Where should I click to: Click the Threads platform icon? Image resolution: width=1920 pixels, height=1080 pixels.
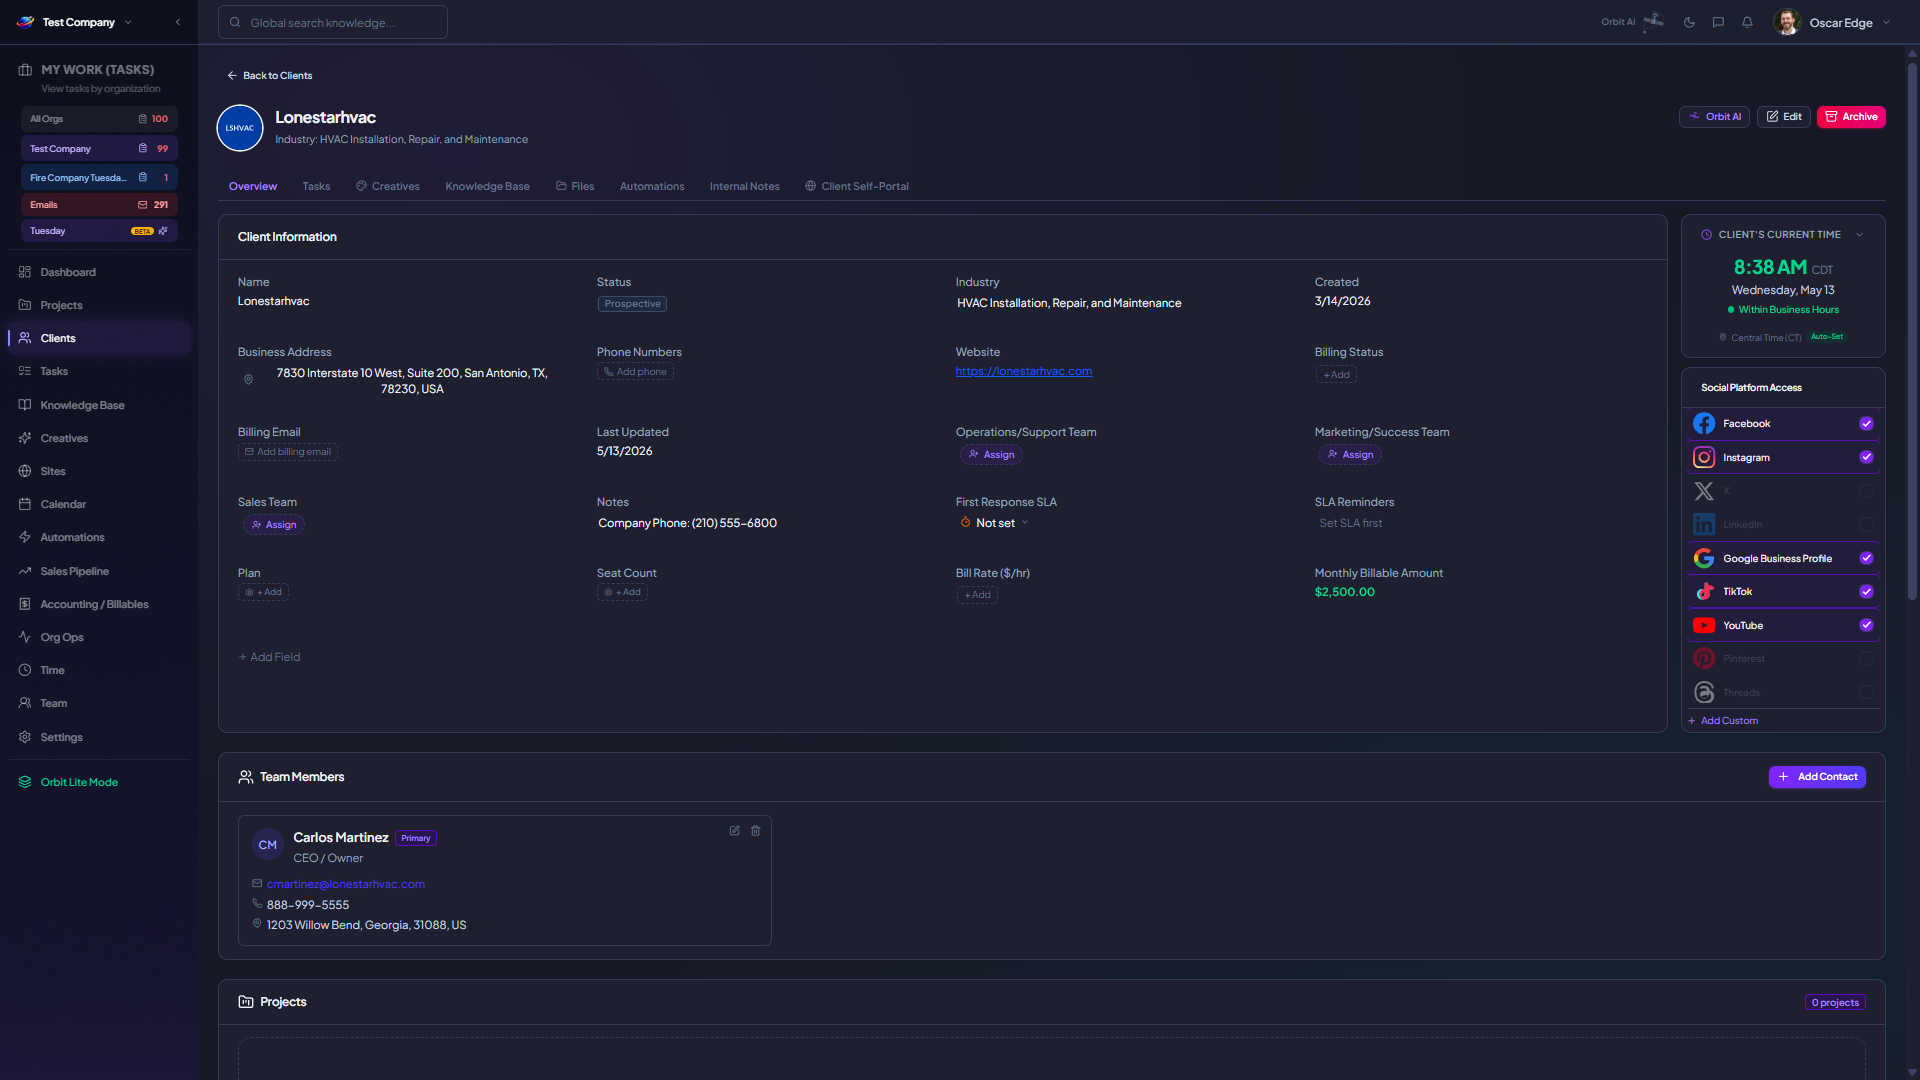click(x=1704, y=693)
